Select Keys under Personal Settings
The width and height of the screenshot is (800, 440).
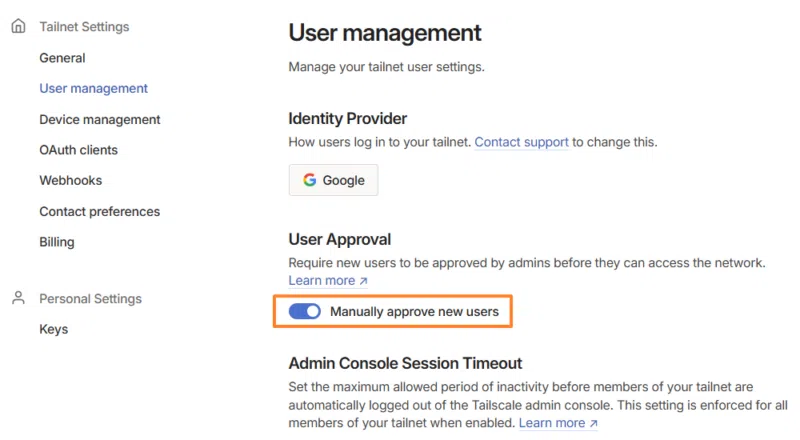coord(54,329)
